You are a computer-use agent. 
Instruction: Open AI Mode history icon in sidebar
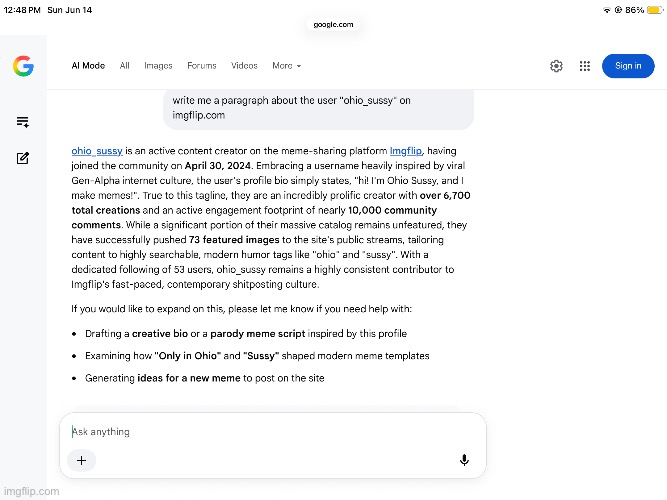pos(23,122)
